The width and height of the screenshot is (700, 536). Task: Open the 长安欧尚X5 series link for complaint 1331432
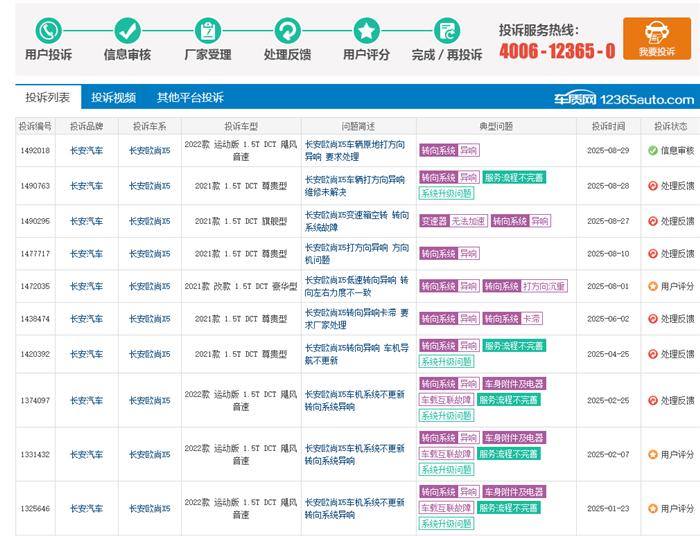150,454
